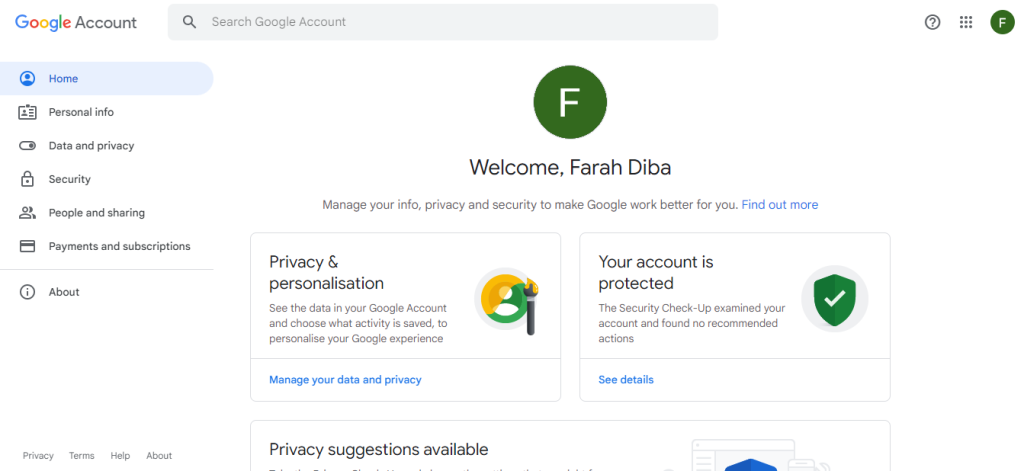Select the Home sidebar item

coord(106,78)
